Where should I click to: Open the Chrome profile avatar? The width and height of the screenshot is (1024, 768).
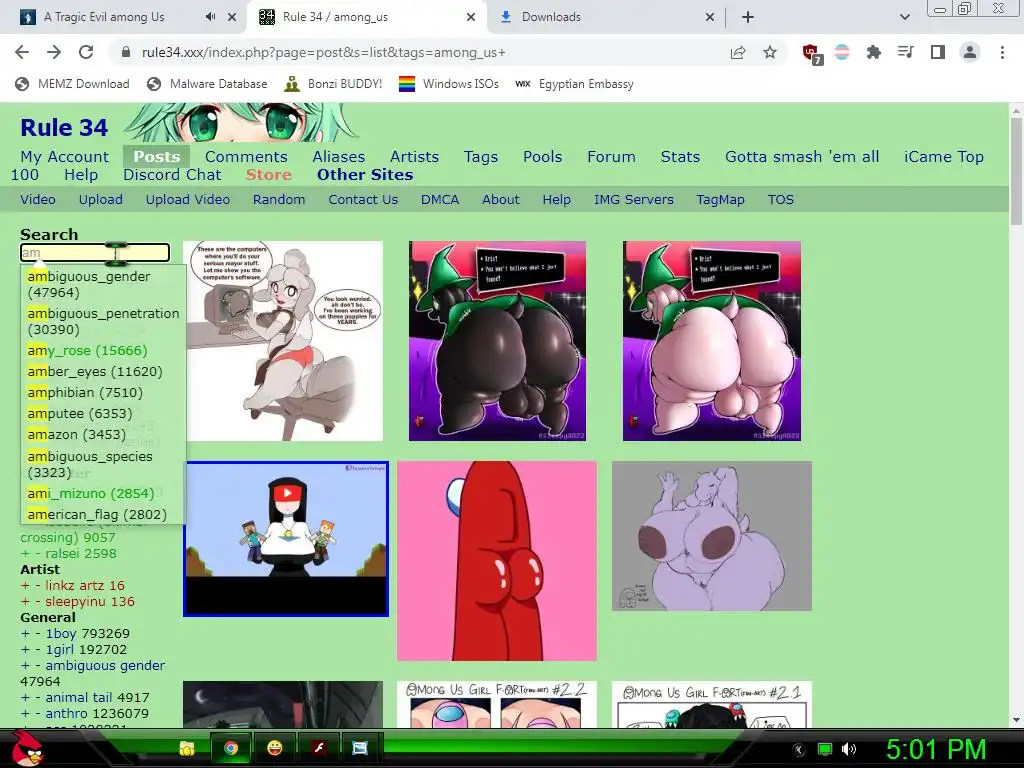click(x=970, y=52)
